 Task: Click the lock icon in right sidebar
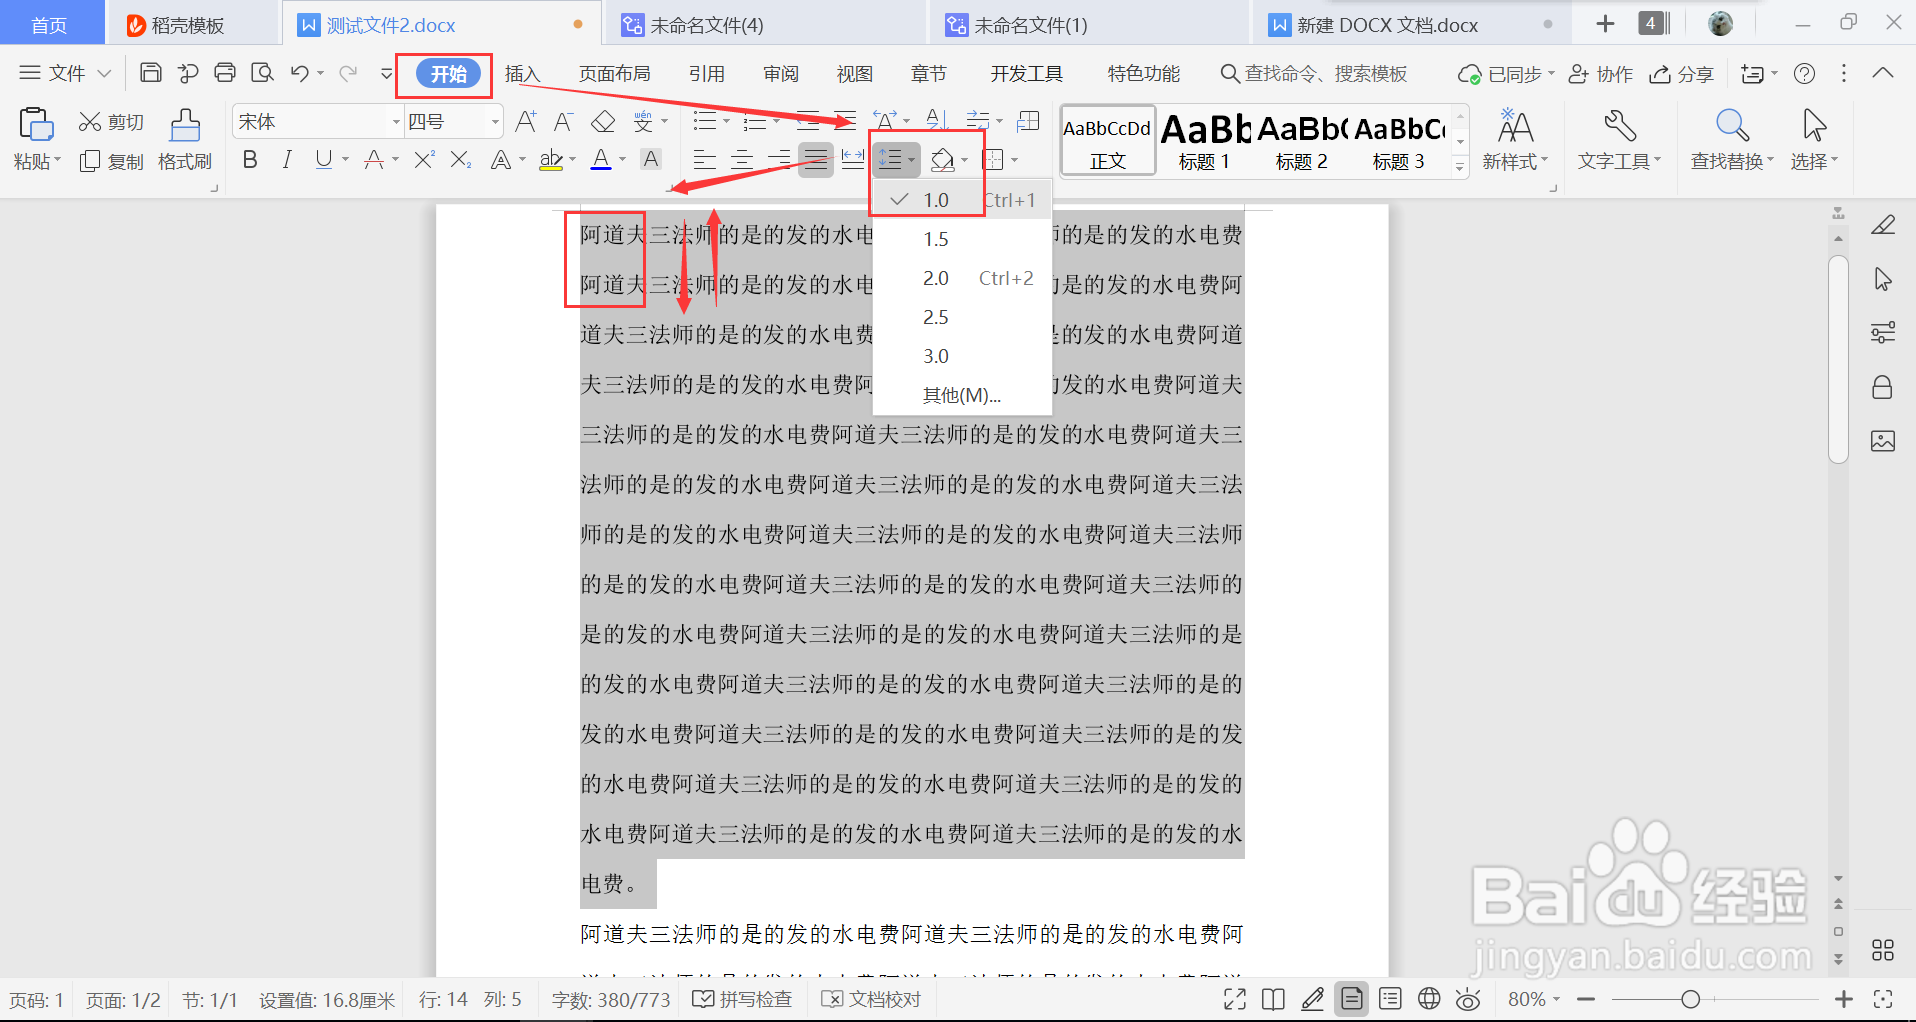coord(1883,387)
